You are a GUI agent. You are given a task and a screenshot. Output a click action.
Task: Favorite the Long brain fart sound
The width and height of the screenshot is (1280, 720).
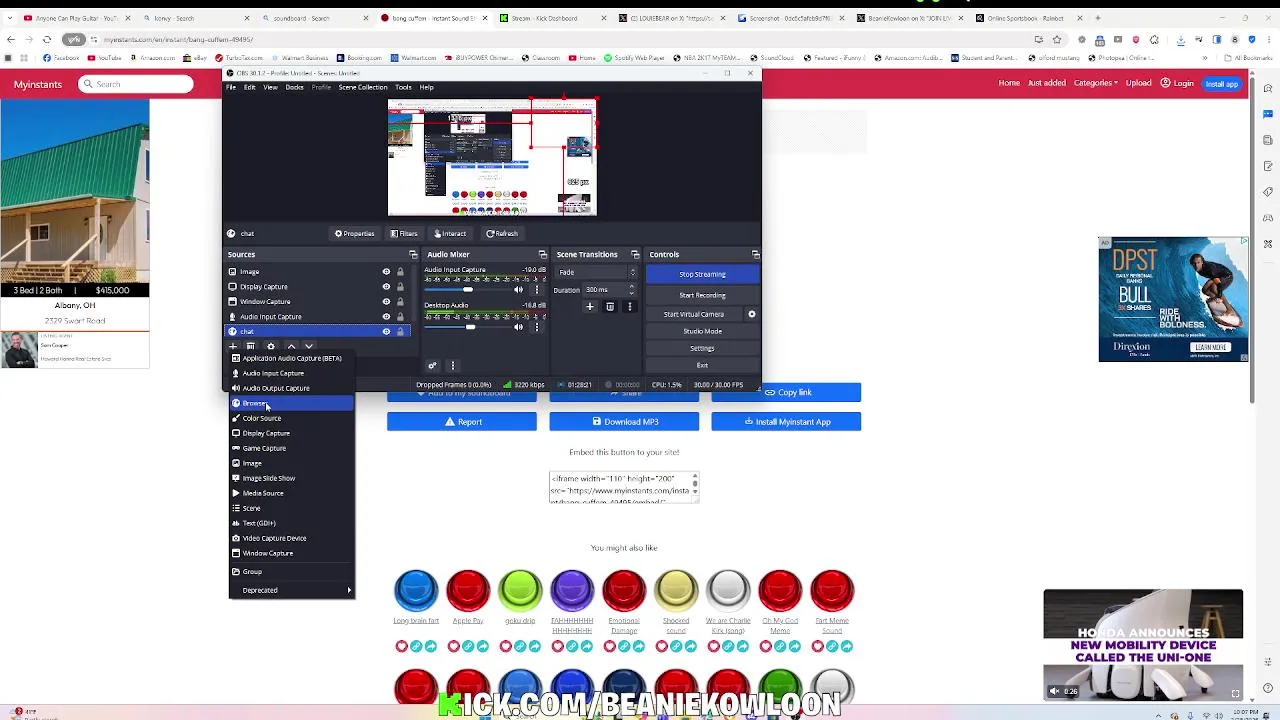(402, 646)
